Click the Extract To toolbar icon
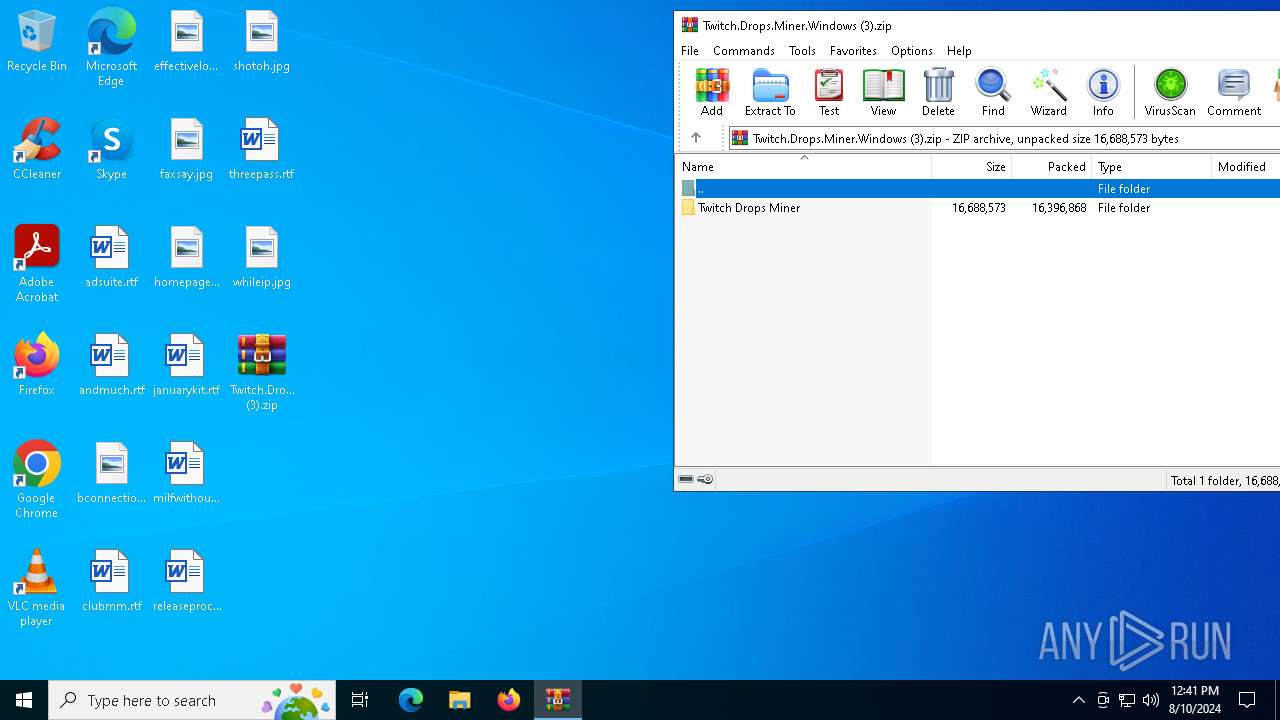Screen dimensions: 1280x720 (x=770, y=92)
